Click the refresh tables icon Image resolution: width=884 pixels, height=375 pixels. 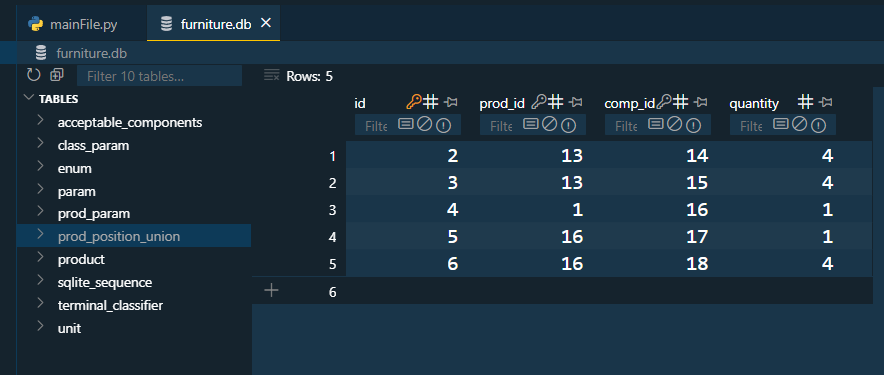coord(34,75)
